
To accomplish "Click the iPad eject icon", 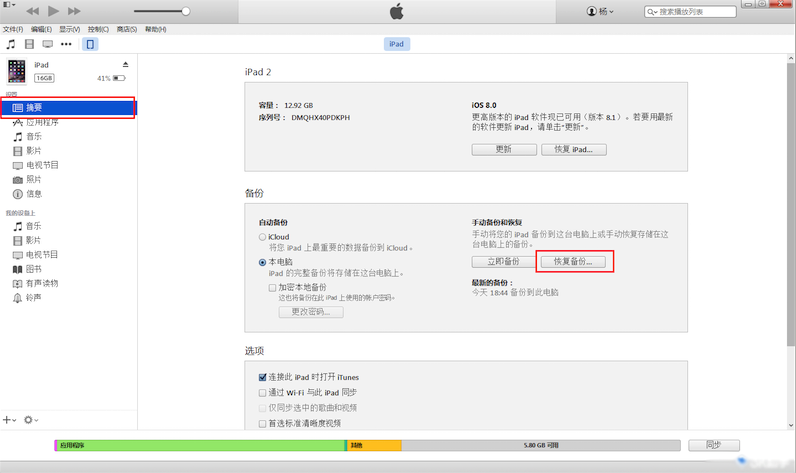I will (x=125, y=64).
